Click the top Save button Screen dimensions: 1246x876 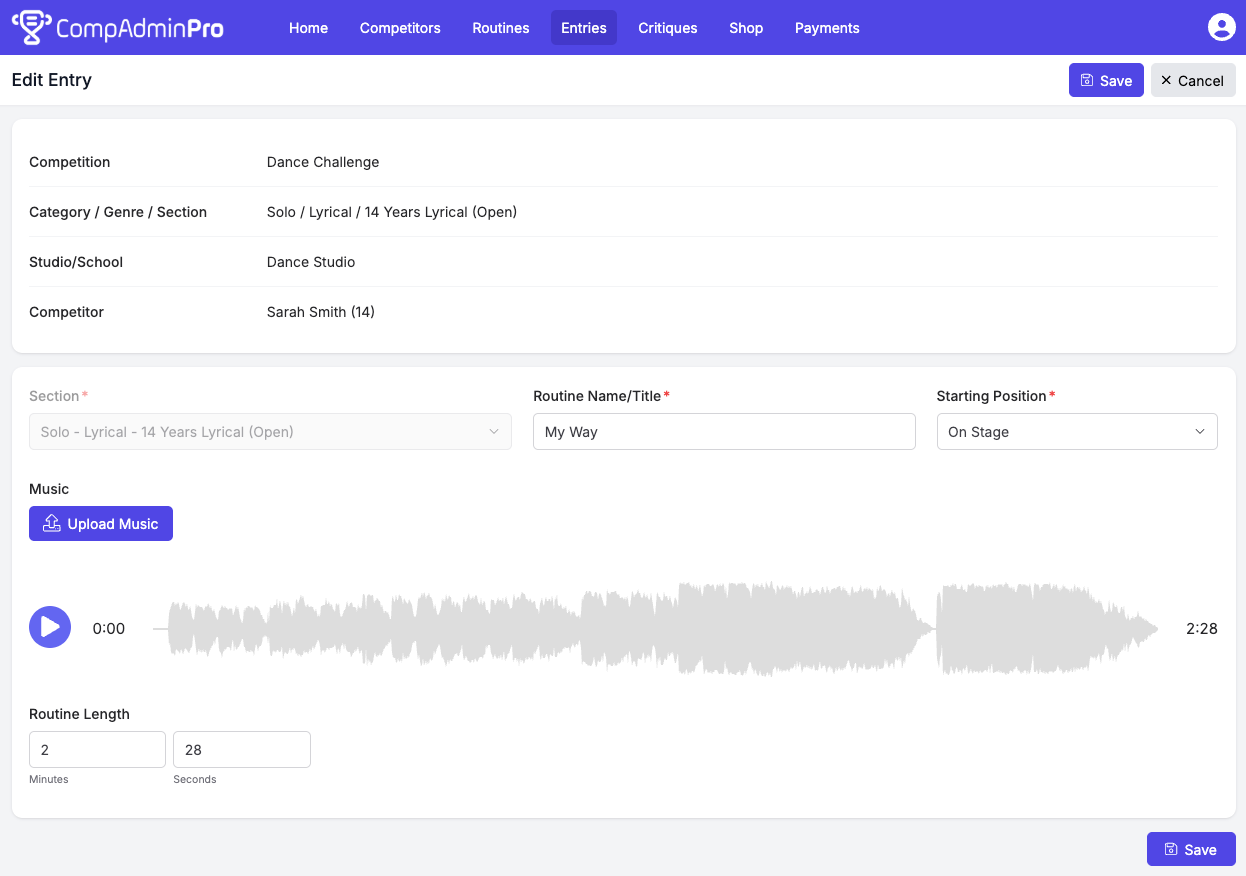click(x=1106, y=81)
